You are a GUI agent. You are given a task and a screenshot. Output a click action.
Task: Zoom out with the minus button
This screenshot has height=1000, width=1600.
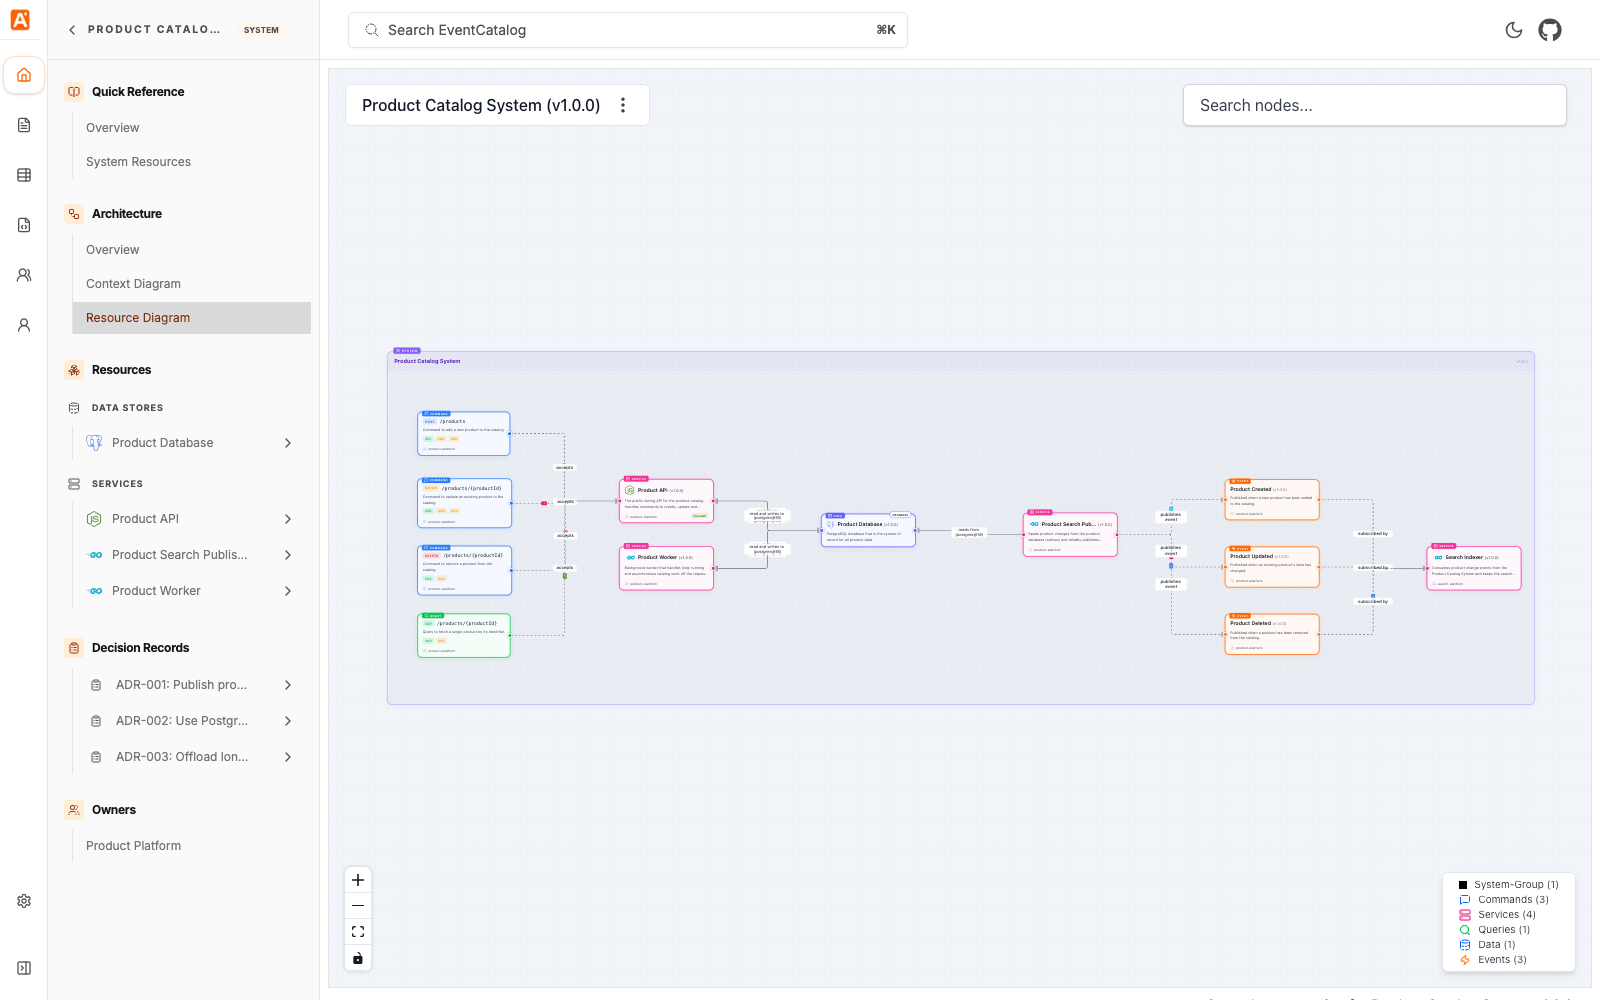coord(358,906)
